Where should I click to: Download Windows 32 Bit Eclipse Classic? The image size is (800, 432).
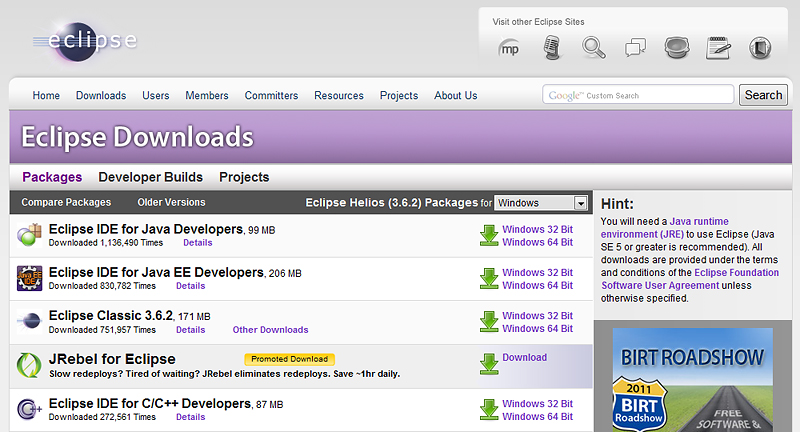tap(537, 316)
